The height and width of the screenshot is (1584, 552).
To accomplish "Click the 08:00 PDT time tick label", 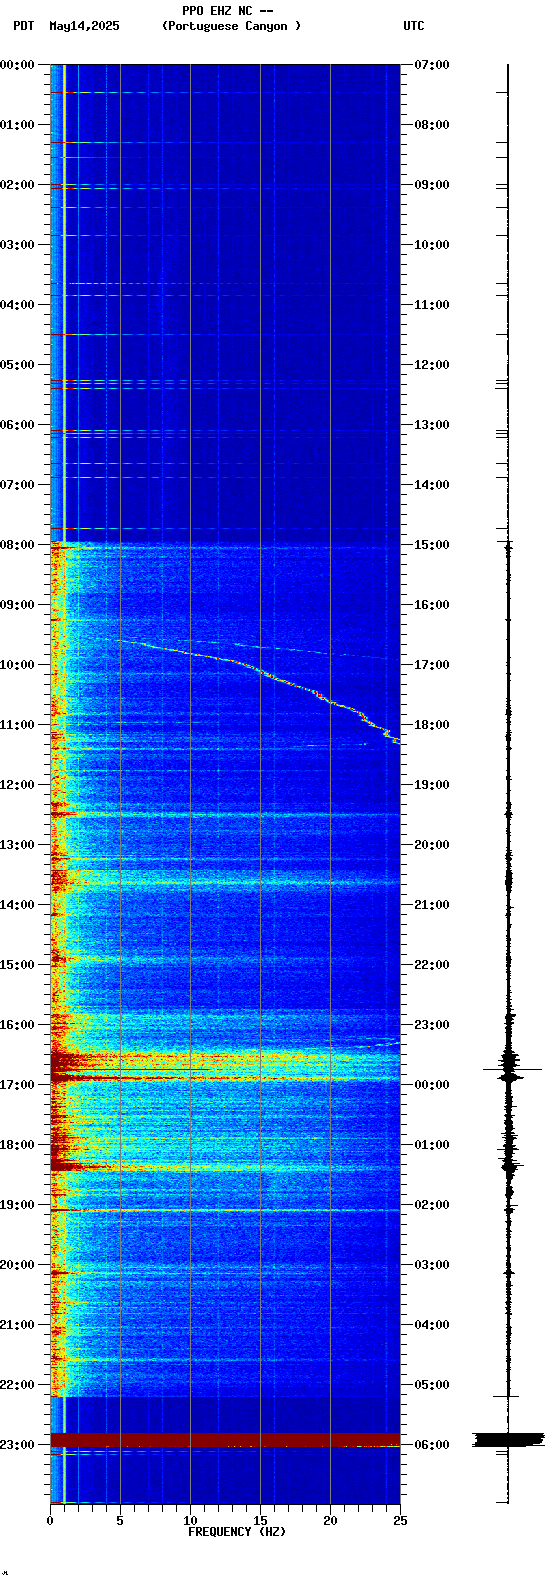I will click(18, 545).
